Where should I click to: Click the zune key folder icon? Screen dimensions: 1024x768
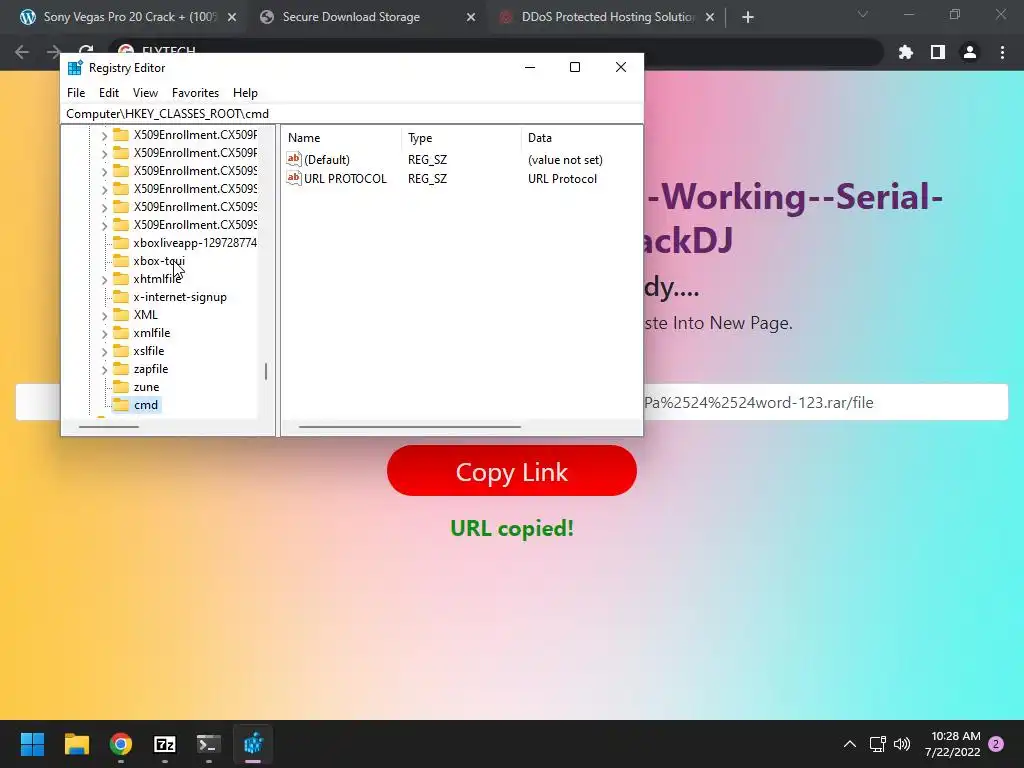pyautogui.click(x=121, y=387)
